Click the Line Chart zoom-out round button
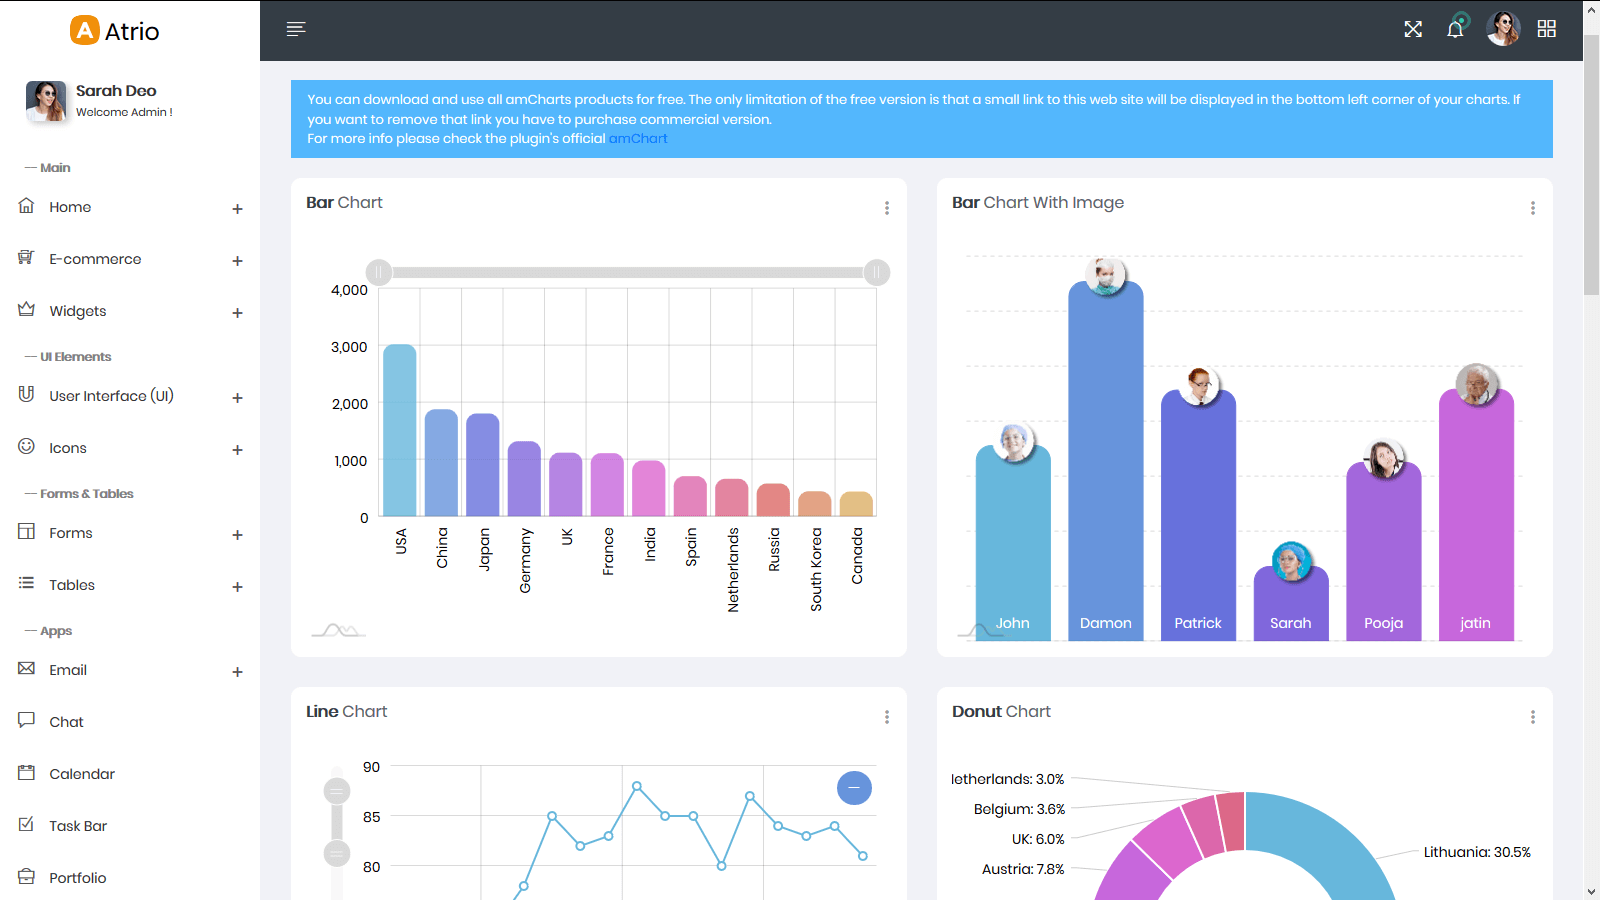The image size is (1600, 900). click(854, 788)
